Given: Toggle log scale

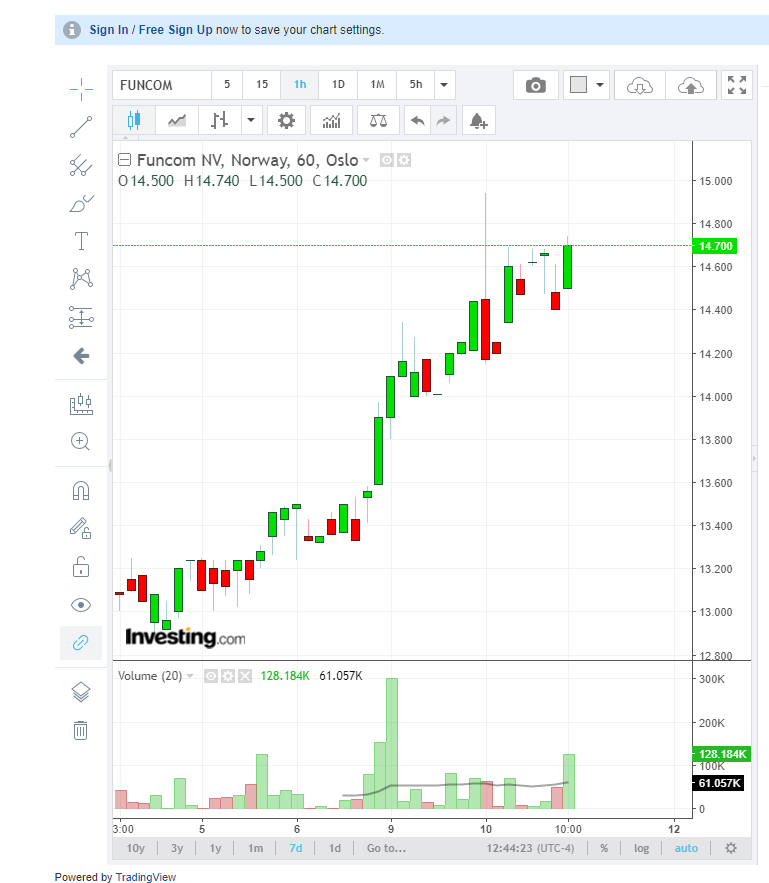Looking at the screenshot, I should click(x=641, y=848).
